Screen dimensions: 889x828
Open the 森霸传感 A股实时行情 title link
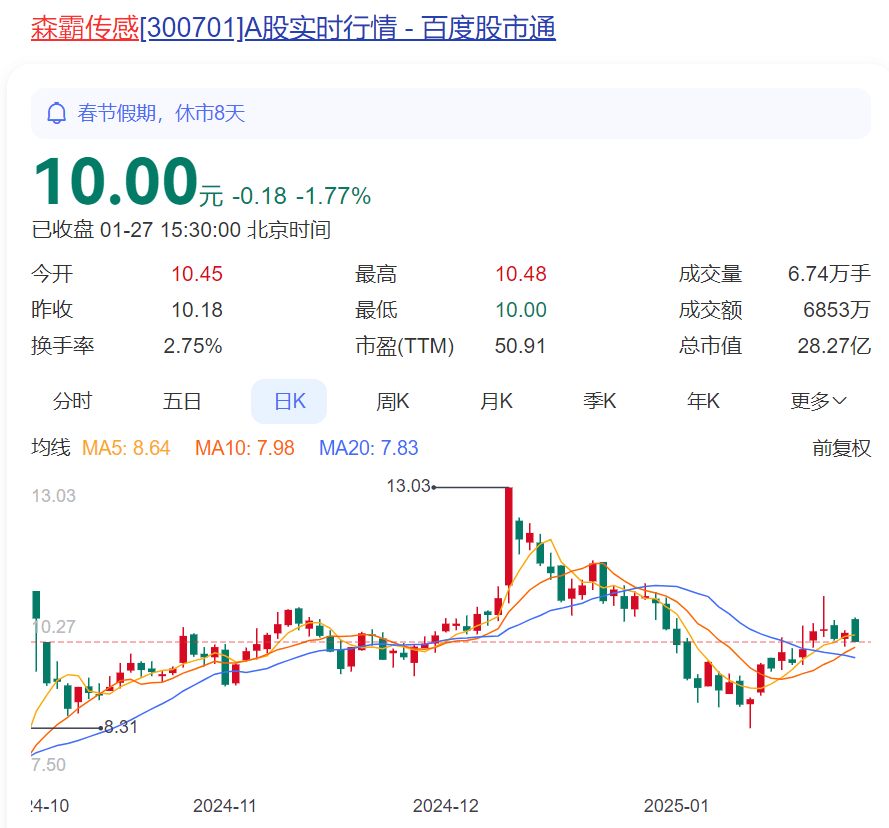click(293, 28)
